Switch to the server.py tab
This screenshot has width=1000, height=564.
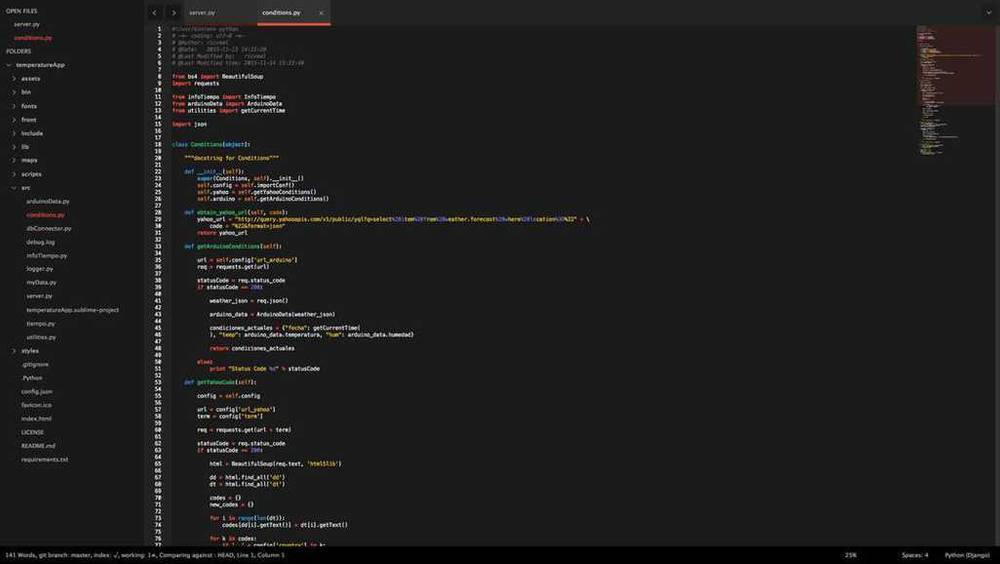tap(202, 13)
